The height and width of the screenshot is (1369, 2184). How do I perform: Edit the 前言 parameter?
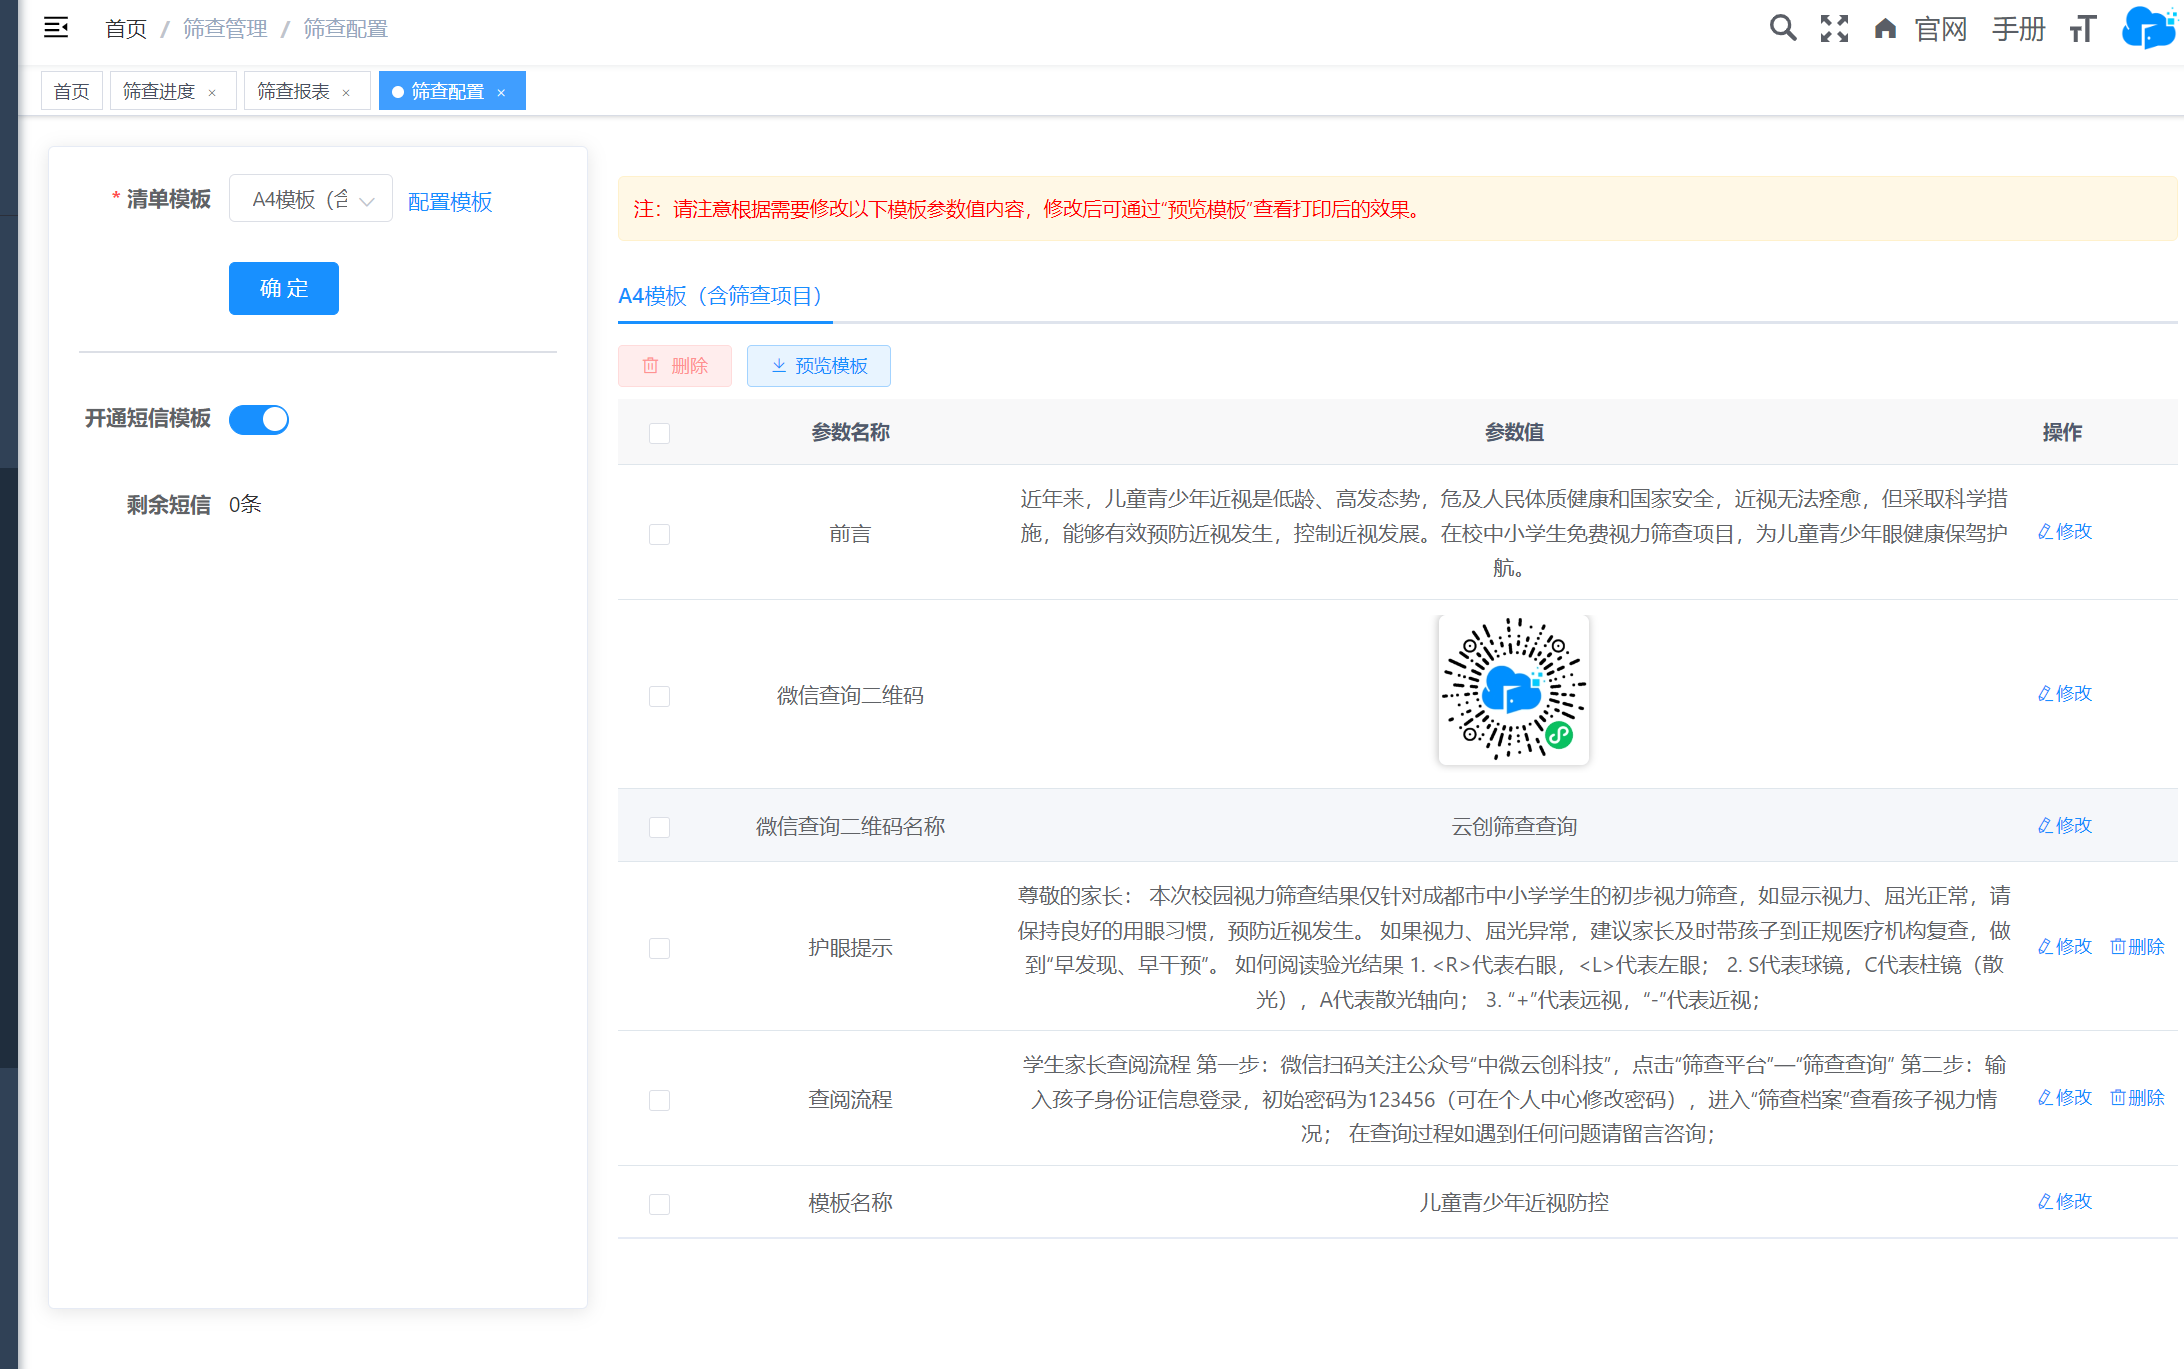[2065, 532]
